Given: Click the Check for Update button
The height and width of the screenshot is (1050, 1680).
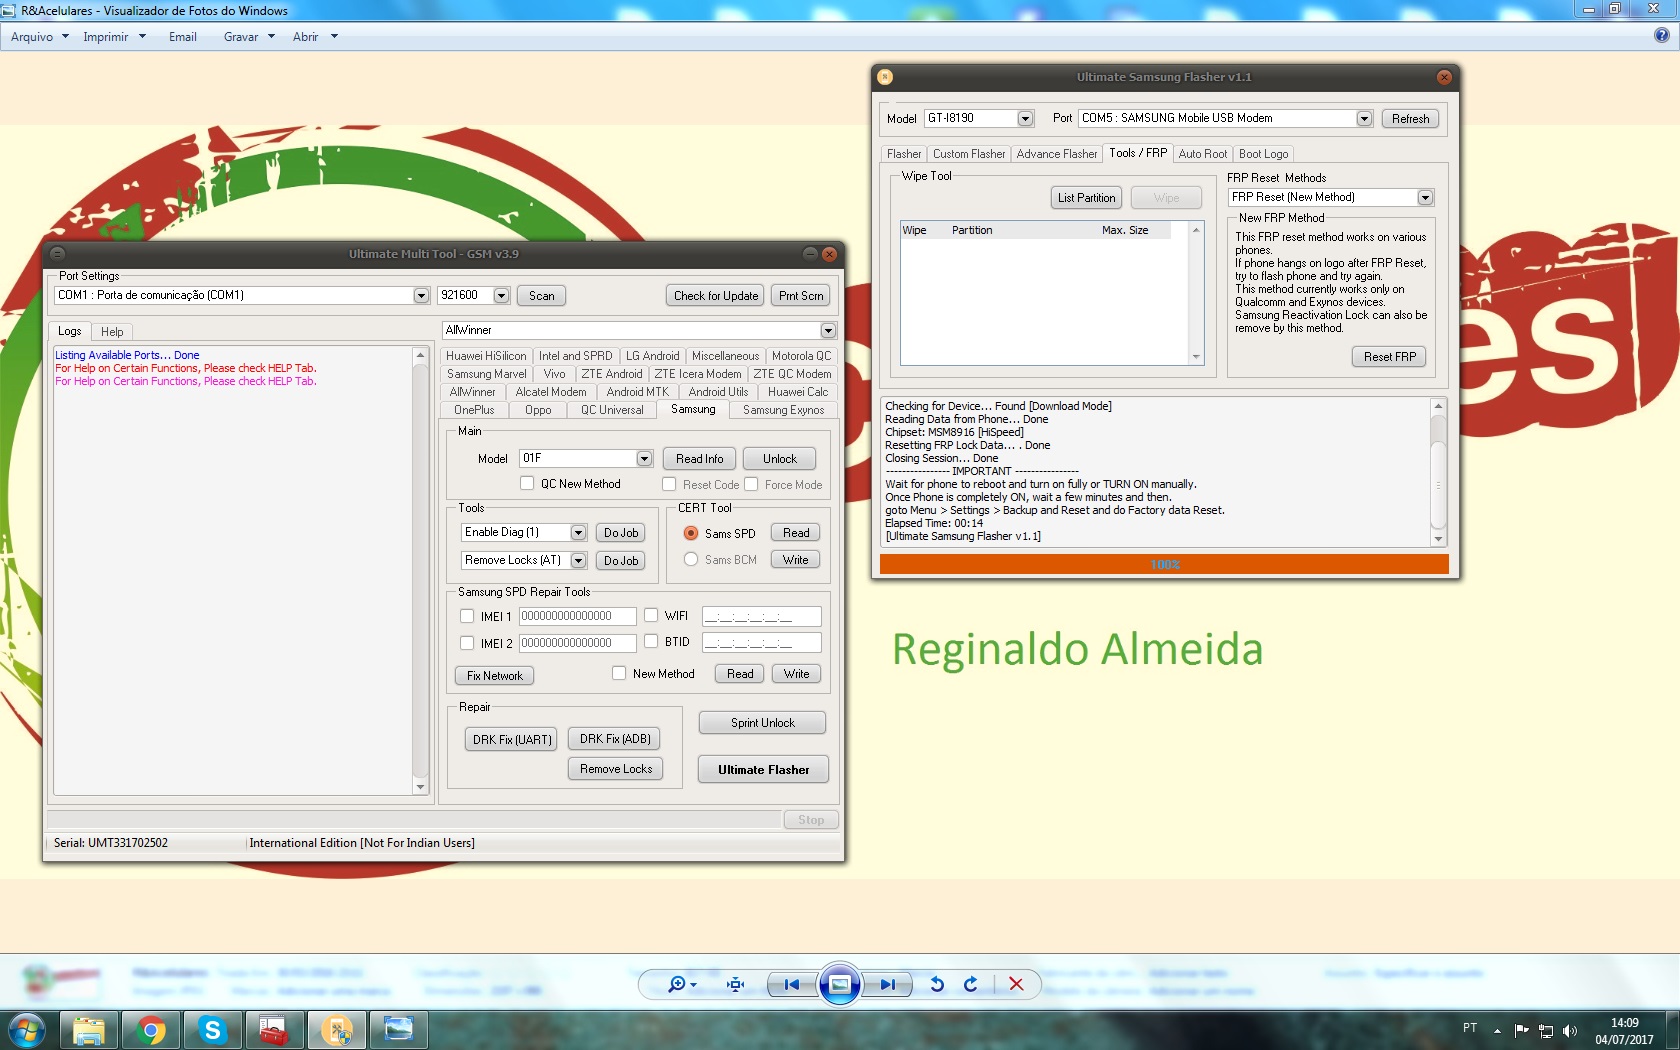Looking at the screenshot, I should (x=715, y=296).
